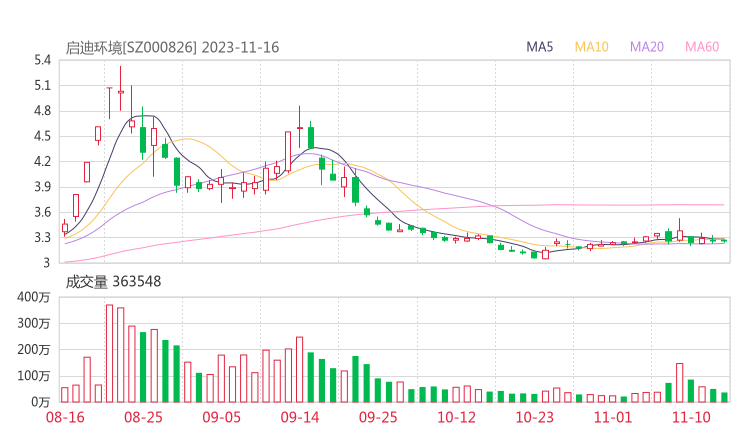Click the tallest red volume bar
The width and height of the screenshot is (740, 440).
pyautogui.click(x=109, y=354)
